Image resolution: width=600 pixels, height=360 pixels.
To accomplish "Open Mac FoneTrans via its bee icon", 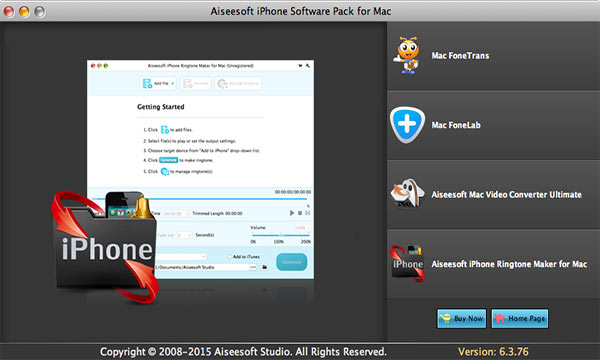I will [x=407, y=55].
